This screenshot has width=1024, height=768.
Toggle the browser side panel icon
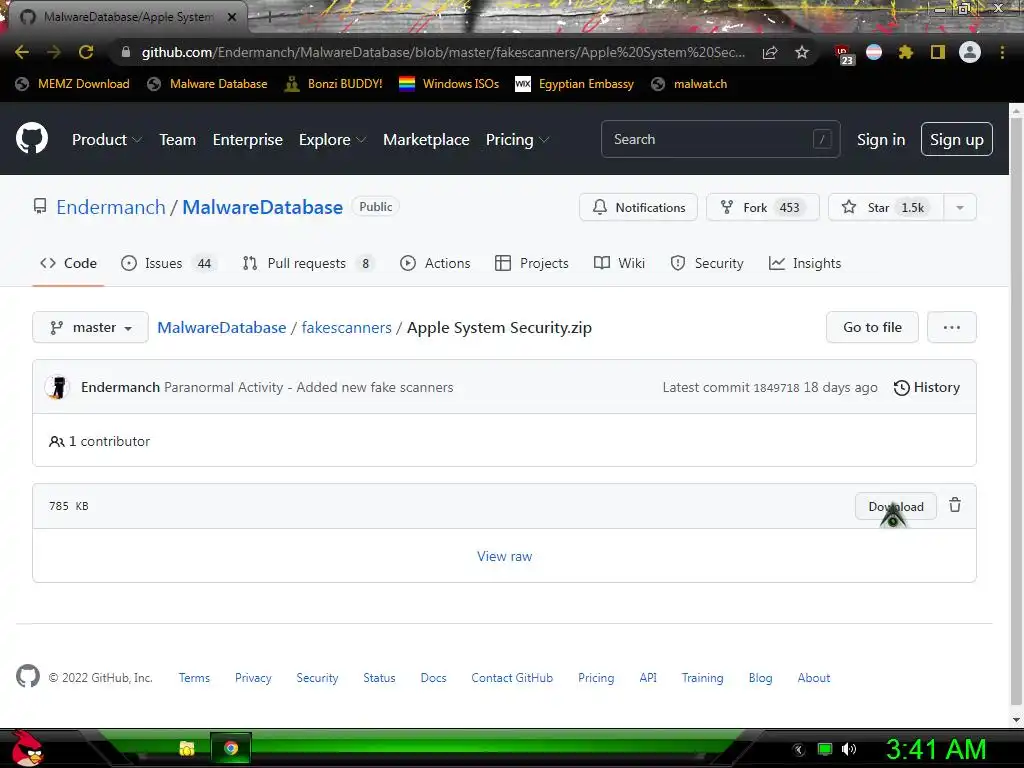[x=938, y=52]
